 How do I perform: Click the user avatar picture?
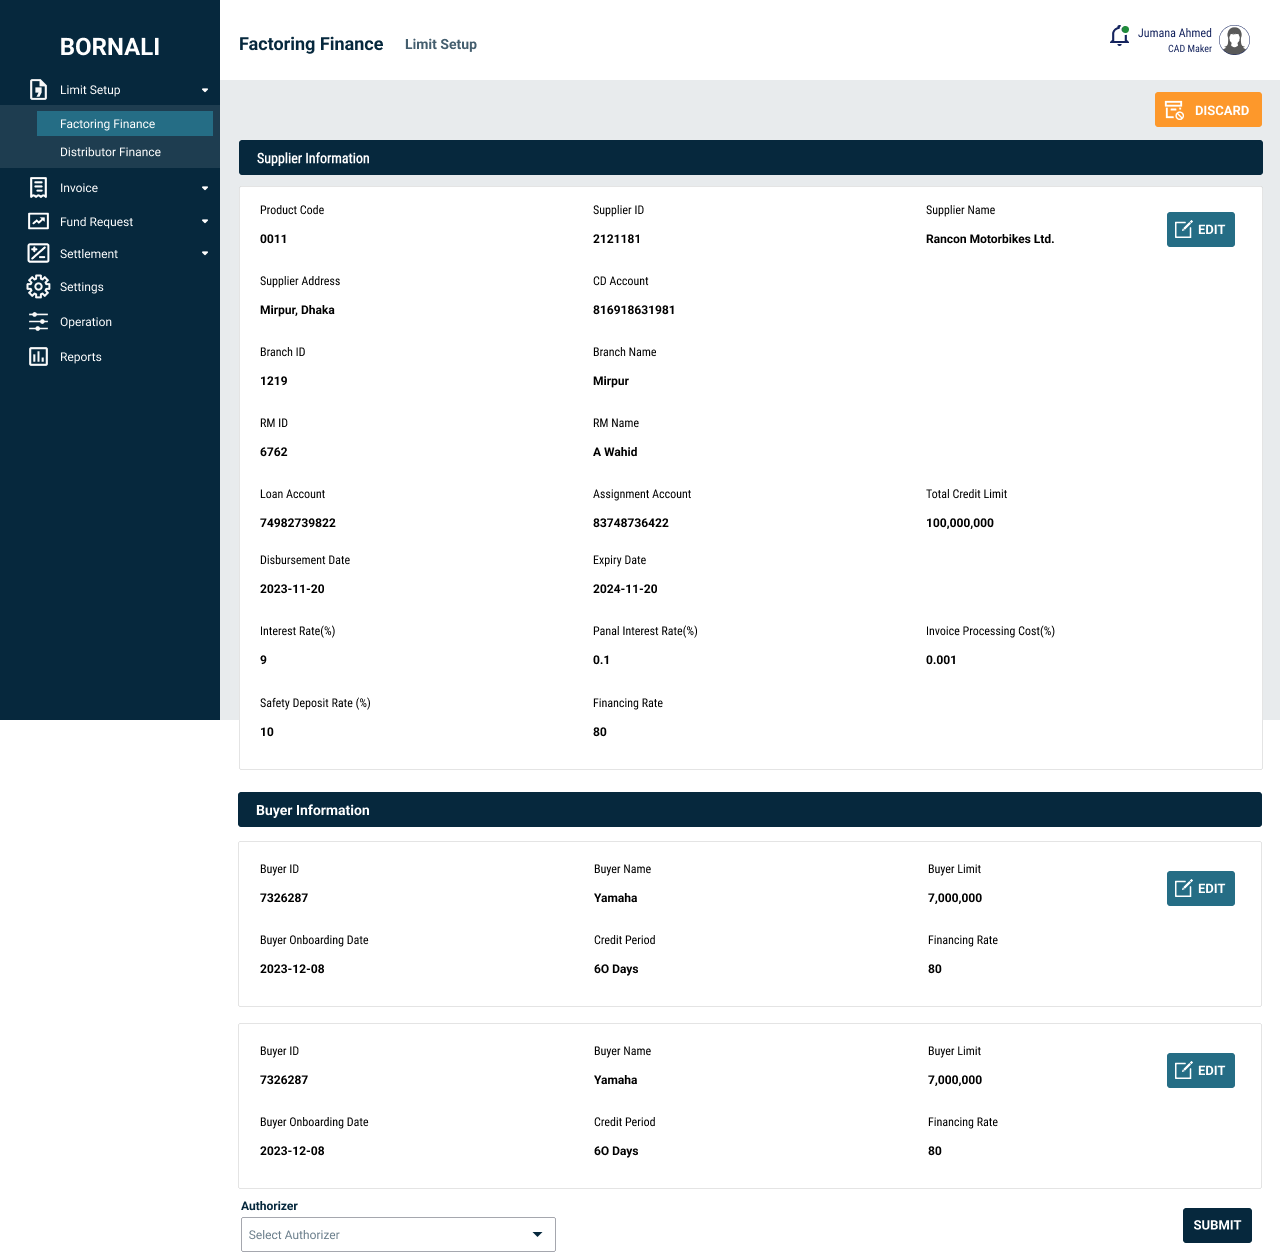(1235, 40)
